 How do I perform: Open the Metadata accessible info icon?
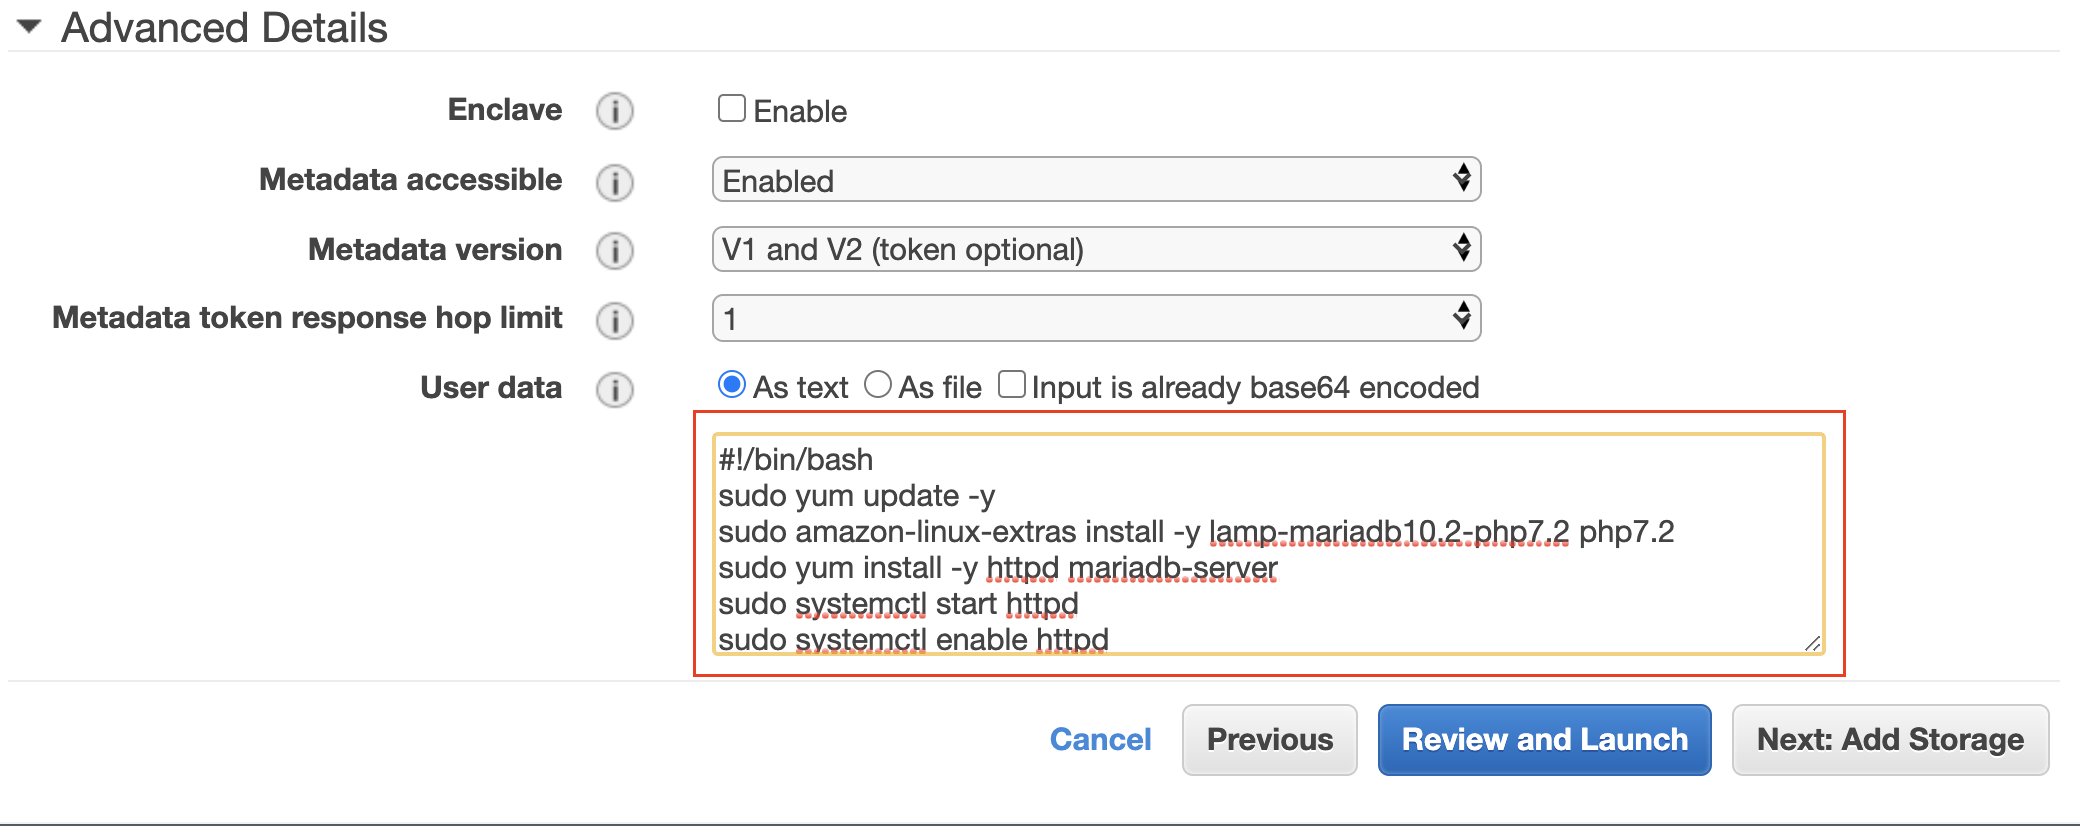615,183
